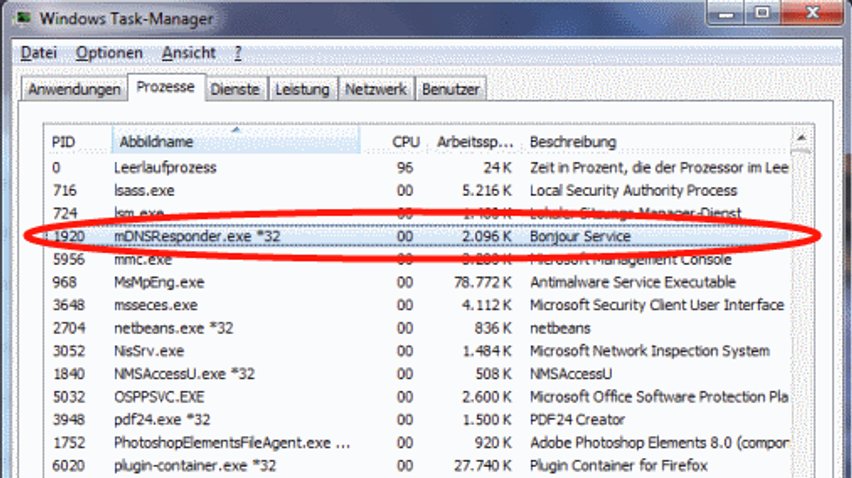Select the MsMpEng.exe process

[x=418, y=282]
